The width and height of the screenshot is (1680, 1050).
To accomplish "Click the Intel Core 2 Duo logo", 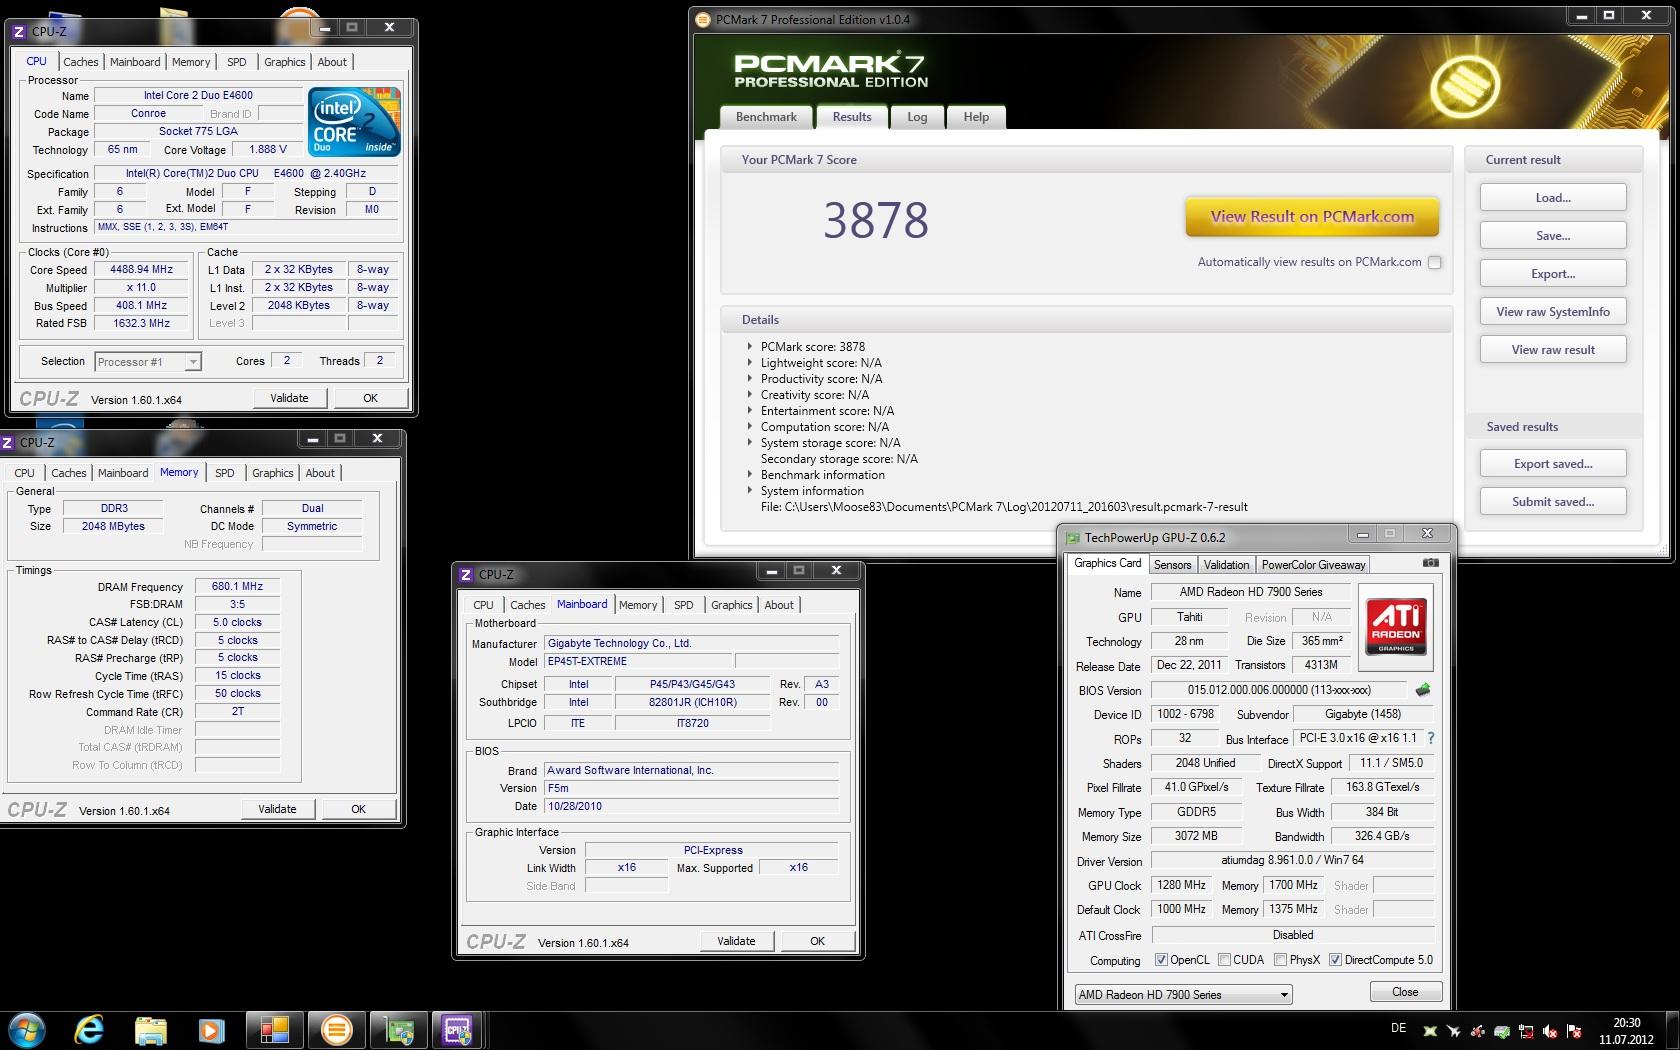I will click(355, 122).
